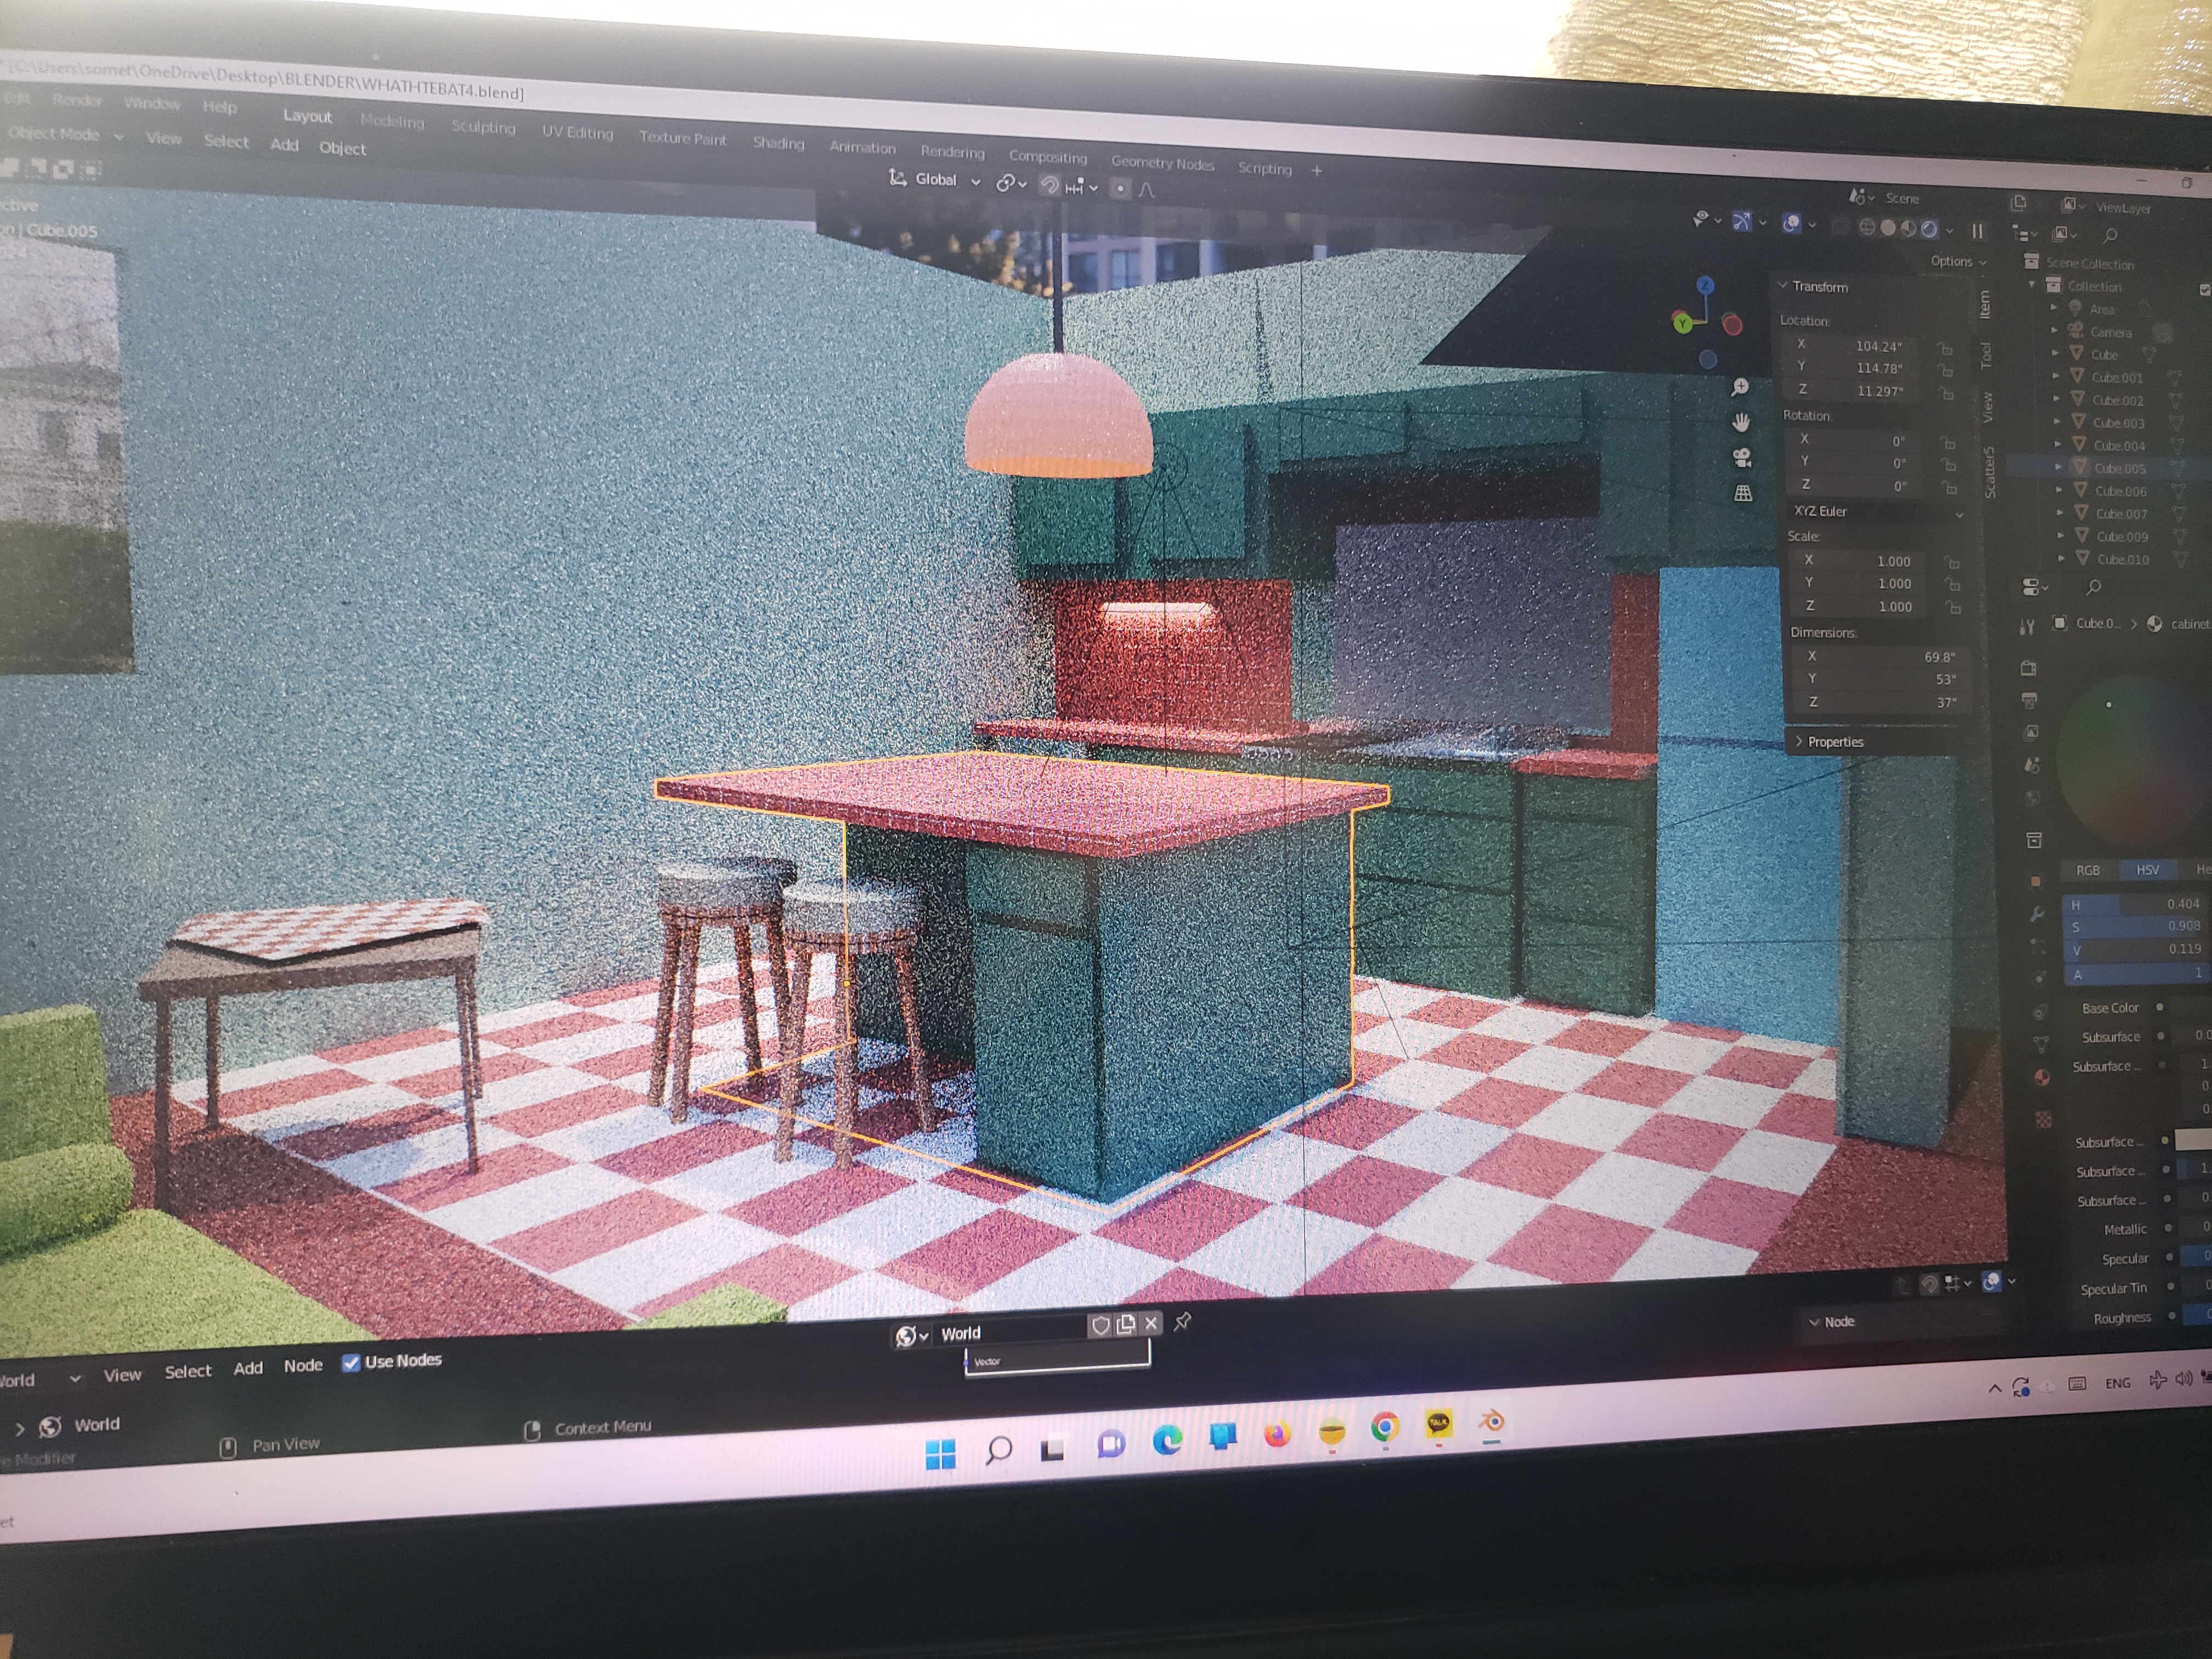Click the pan view hand gizmo
This screenshot has height=1659, width=2212.
point(1741,422)
